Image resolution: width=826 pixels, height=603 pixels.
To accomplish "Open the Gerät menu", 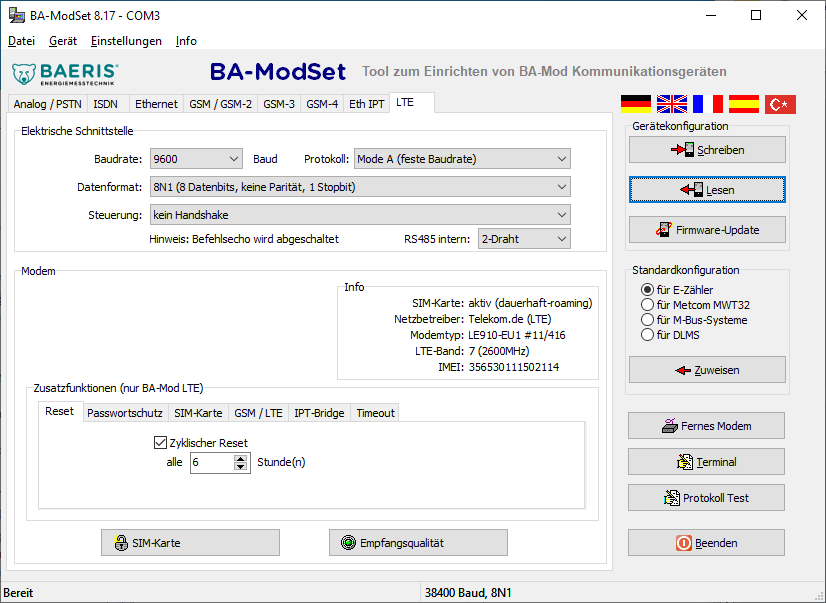I will [63, 41].
